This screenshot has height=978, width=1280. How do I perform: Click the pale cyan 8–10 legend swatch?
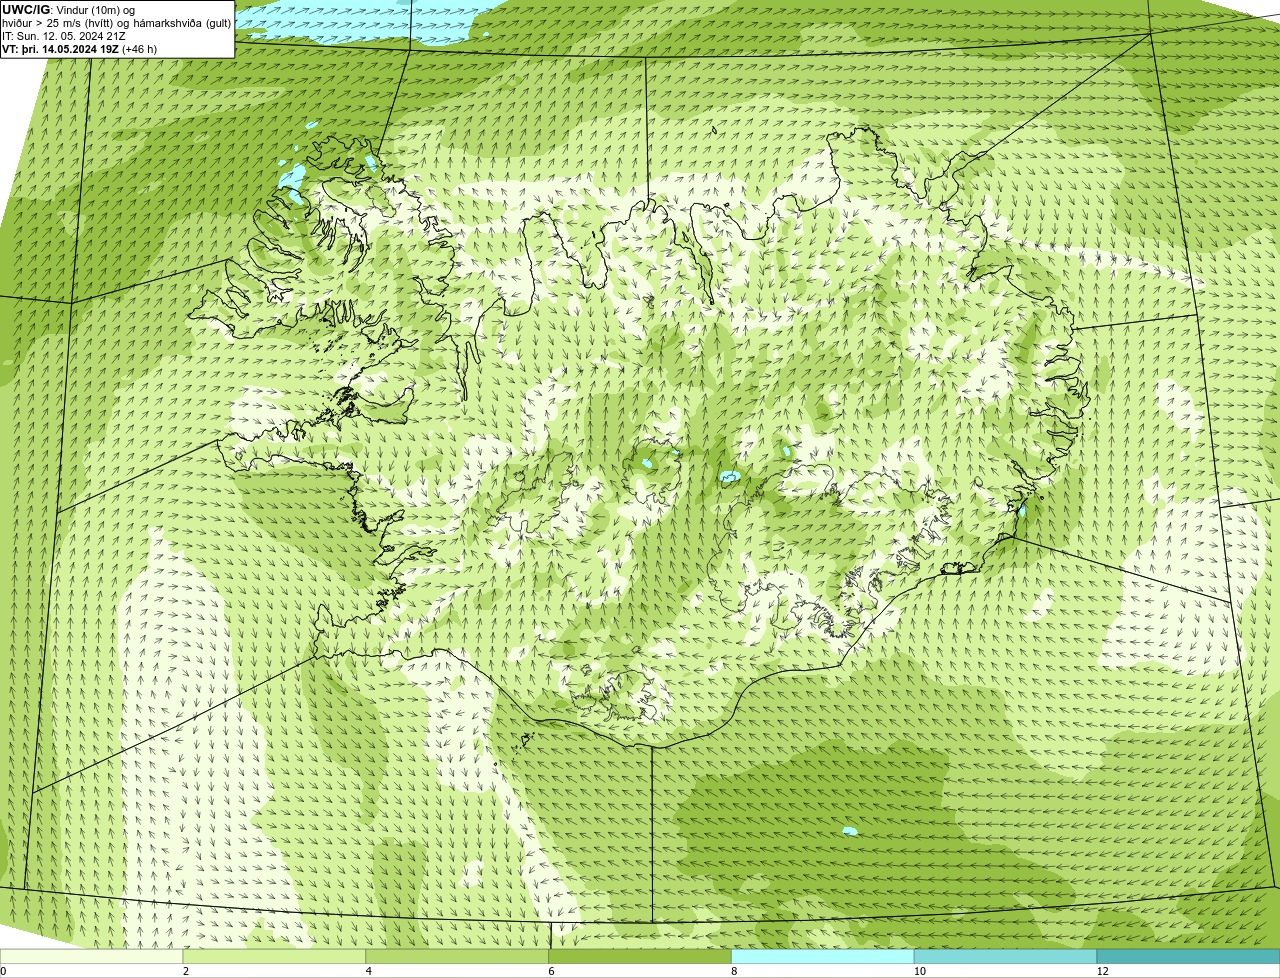tap(823, 956)
